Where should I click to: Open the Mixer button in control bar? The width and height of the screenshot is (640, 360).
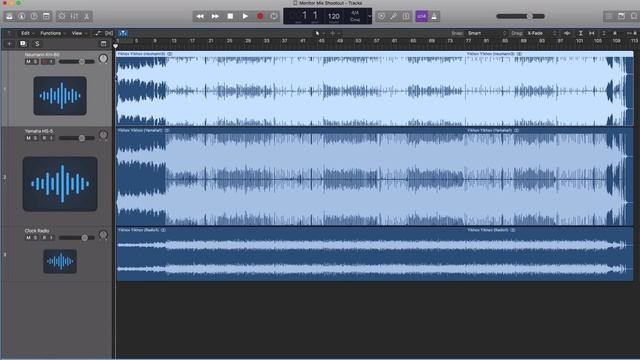click(x=74, y=16)
